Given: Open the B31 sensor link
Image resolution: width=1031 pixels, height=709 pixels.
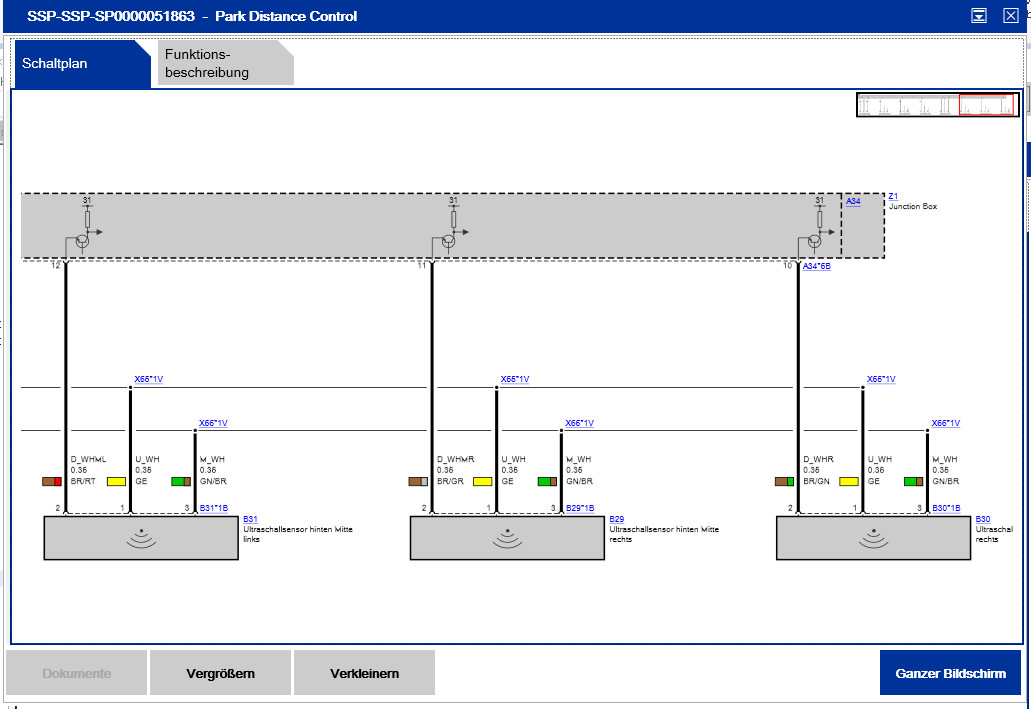Looking at the screenshot, I should 250,519.
